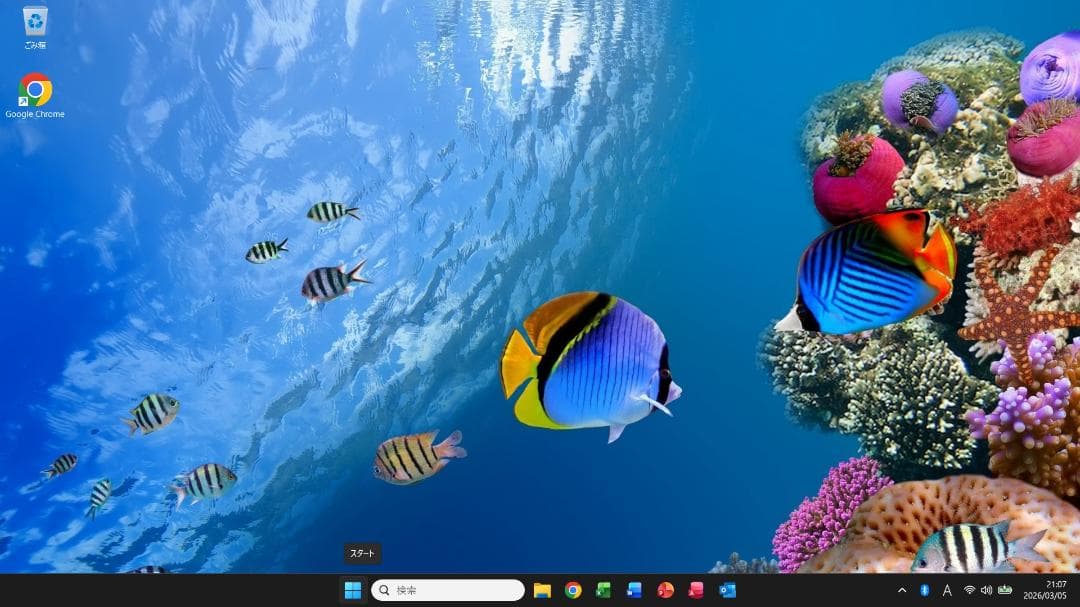Viewport: 1080px width, 607px height.
Task: Open Wi-Fi quick settings from the tray
Action: [969, 589]
